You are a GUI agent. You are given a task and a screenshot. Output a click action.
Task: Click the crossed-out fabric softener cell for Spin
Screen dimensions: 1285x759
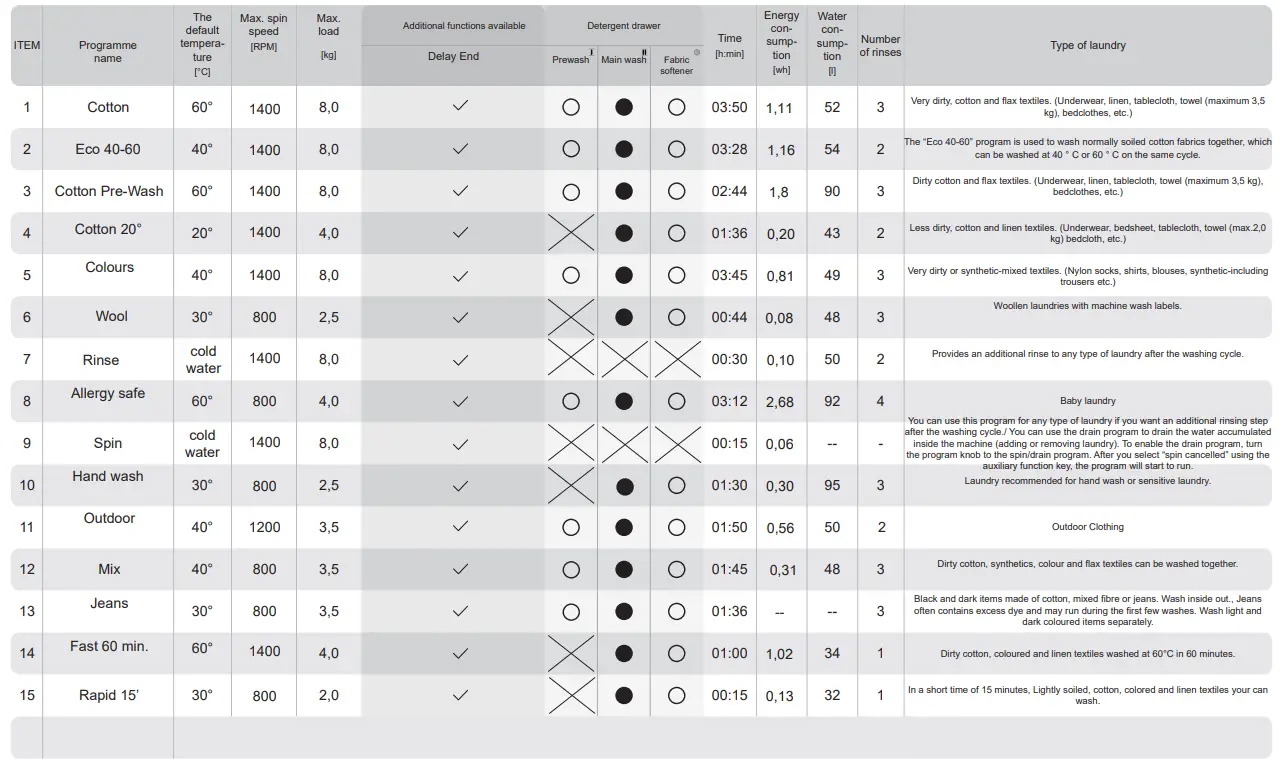pyautogui.click(x=677, y=443)
